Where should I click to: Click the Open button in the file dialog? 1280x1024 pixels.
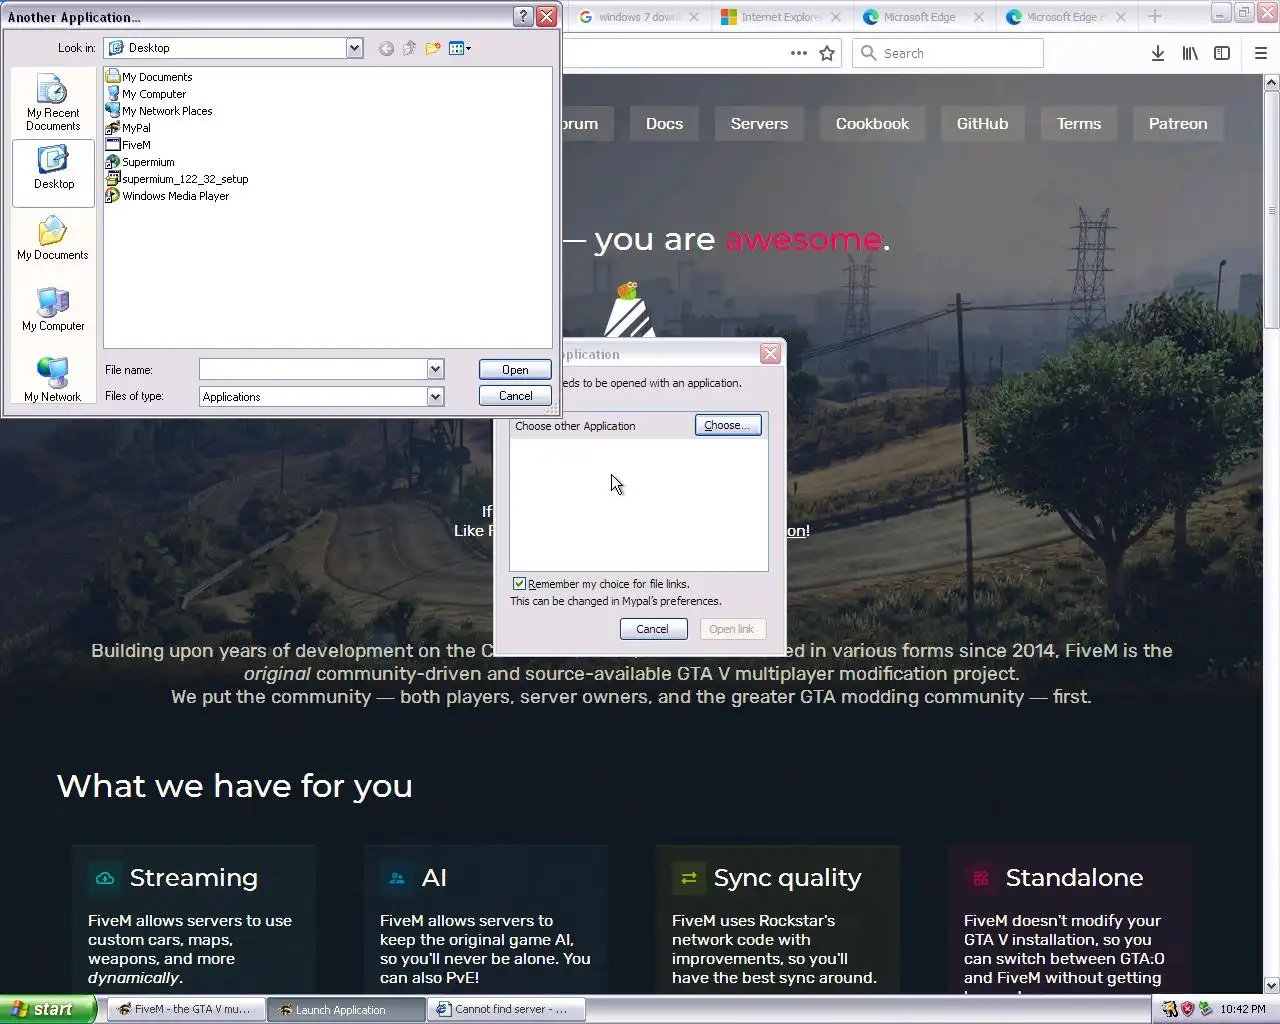tap(515, 370)
